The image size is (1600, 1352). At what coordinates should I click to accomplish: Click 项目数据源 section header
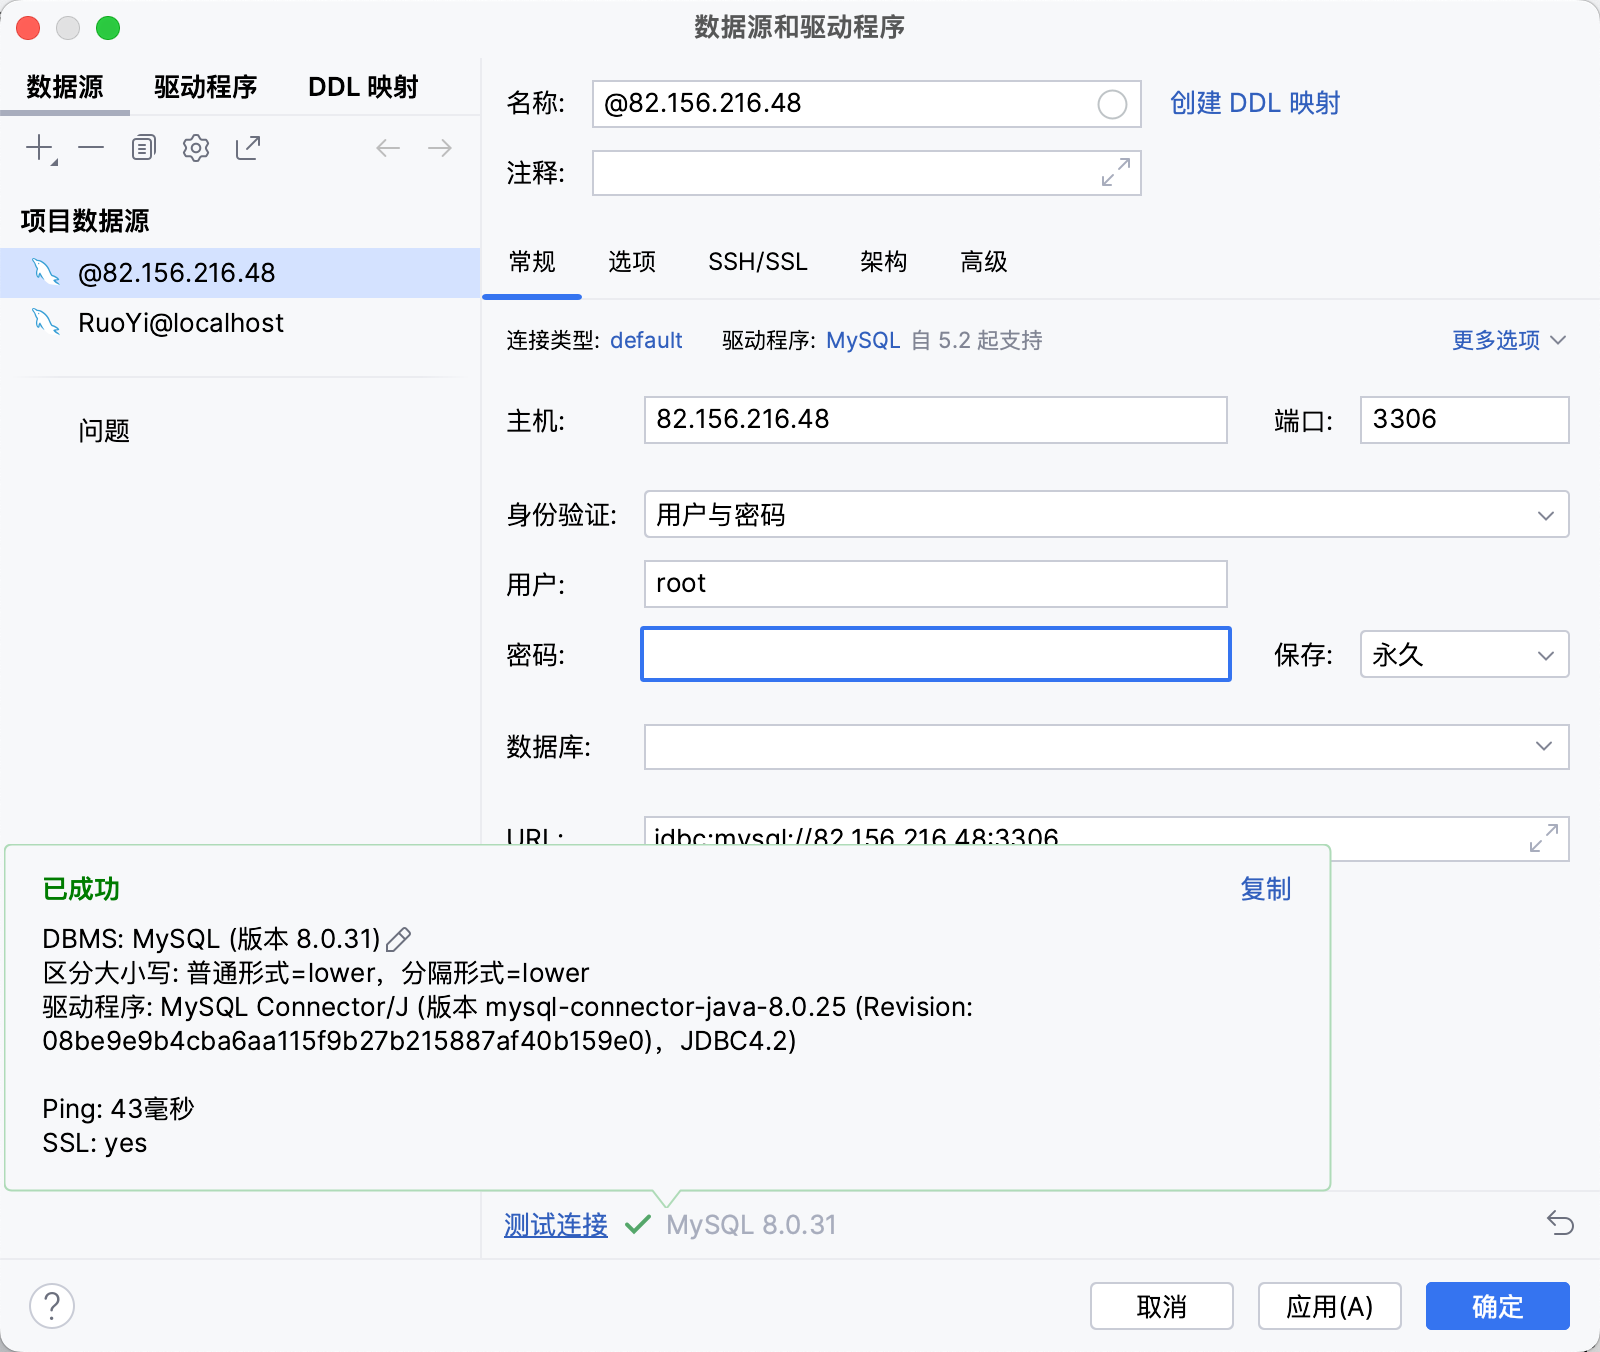[85, 221]
